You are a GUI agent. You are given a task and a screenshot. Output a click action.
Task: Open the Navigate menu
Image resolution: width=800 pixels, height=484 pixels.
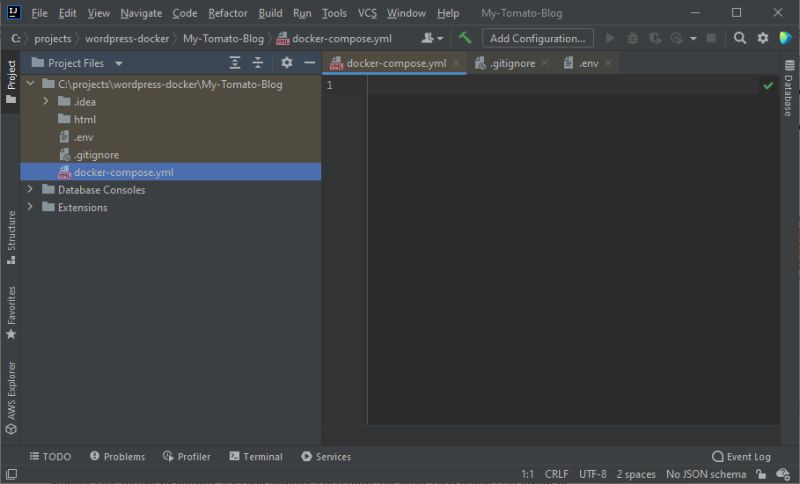point(141,13)
